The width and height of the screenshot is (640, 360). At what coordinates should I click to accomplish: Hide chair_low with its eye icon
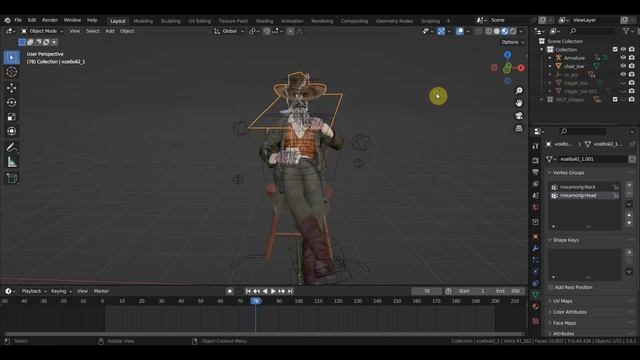[x=623, y=66]
